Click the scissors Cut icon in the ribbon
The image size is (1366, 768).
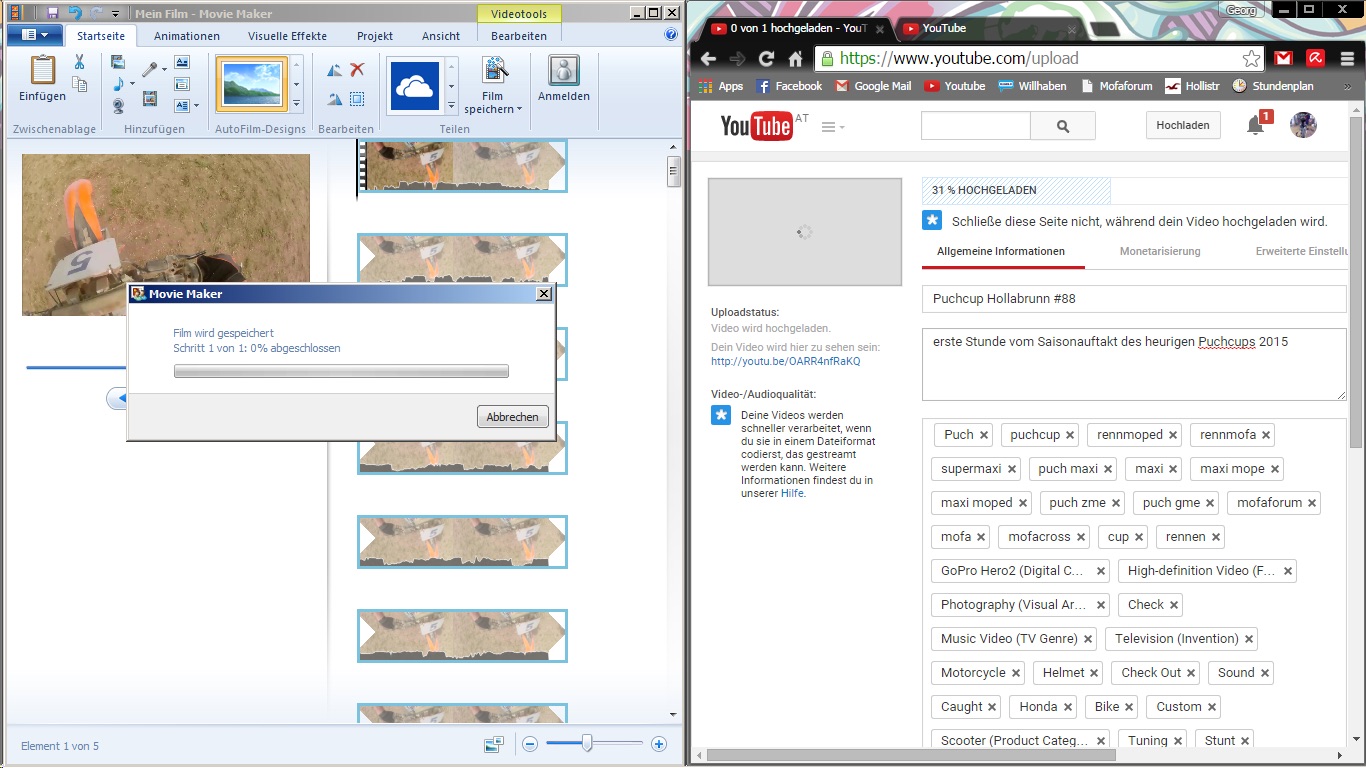(79, 63)
